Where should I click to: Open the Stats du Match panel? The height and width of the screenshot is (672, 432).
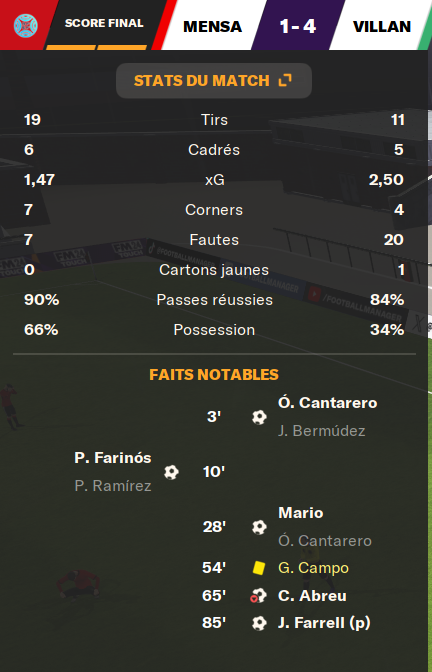[x=214, y=81]
